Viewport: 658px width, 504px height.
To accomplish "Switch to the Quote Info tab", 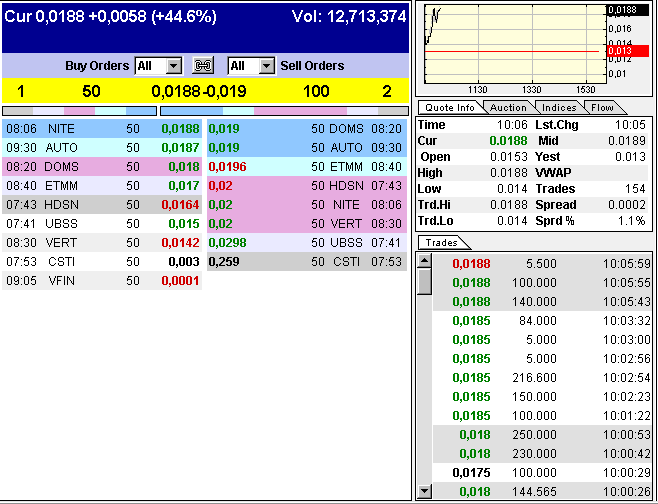I will pyautogui.click(x=450, y=107).
